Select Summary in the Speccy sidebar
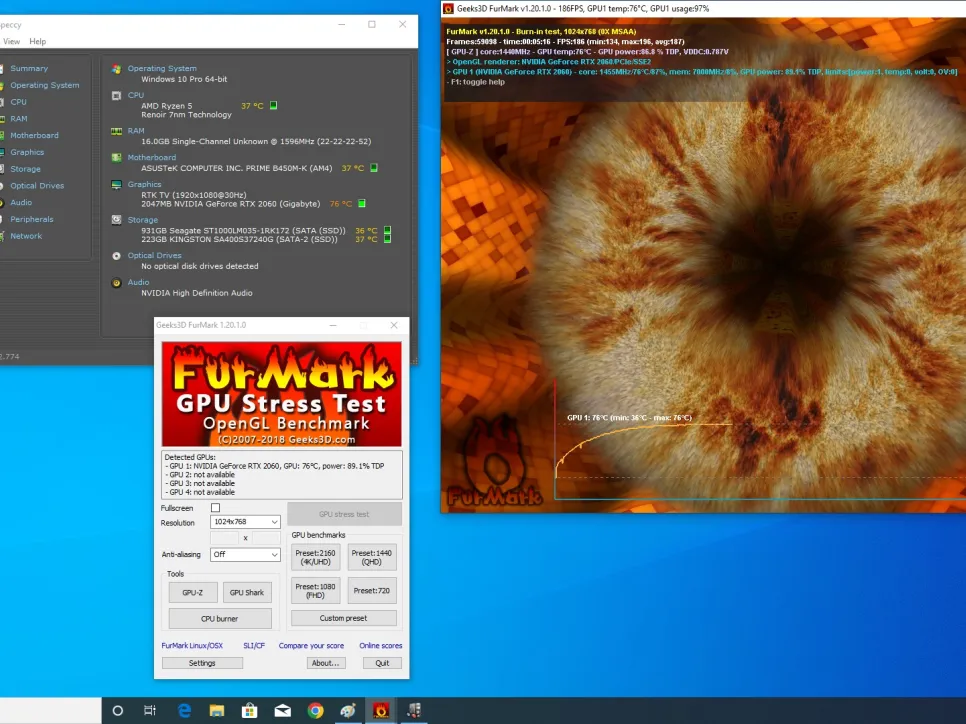Image resolution: width=966 pixels, height=724 pixels. pos(29,68)
